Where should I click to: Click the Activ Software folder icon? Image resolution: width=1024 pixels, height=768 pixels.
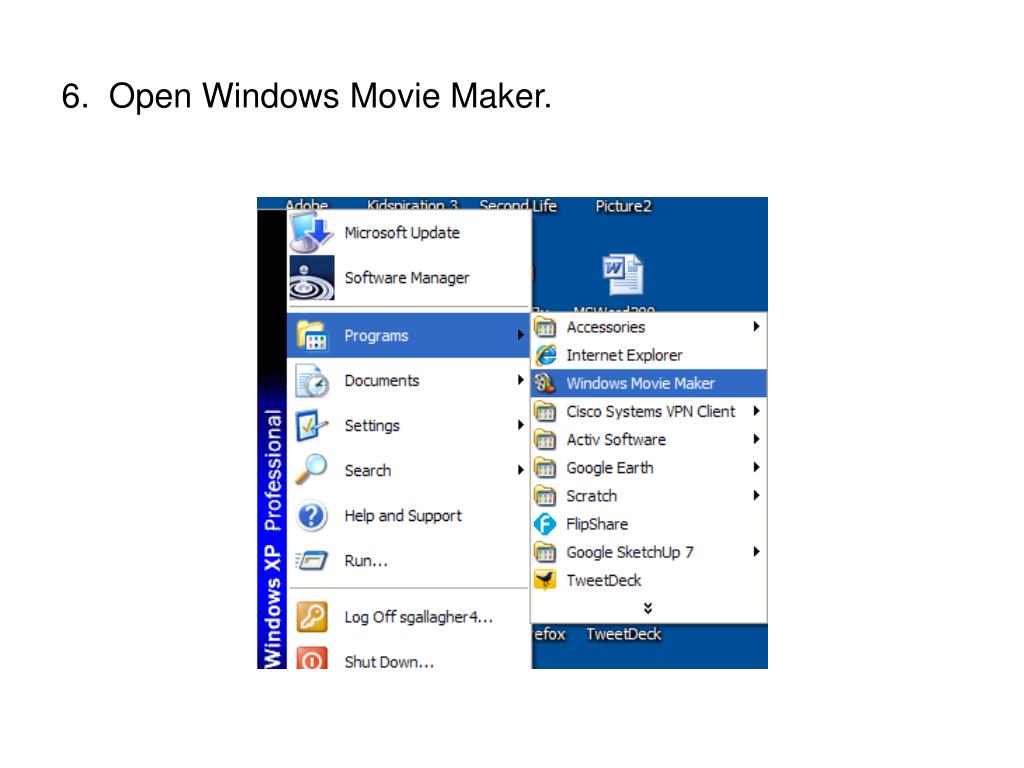(545, 440)
